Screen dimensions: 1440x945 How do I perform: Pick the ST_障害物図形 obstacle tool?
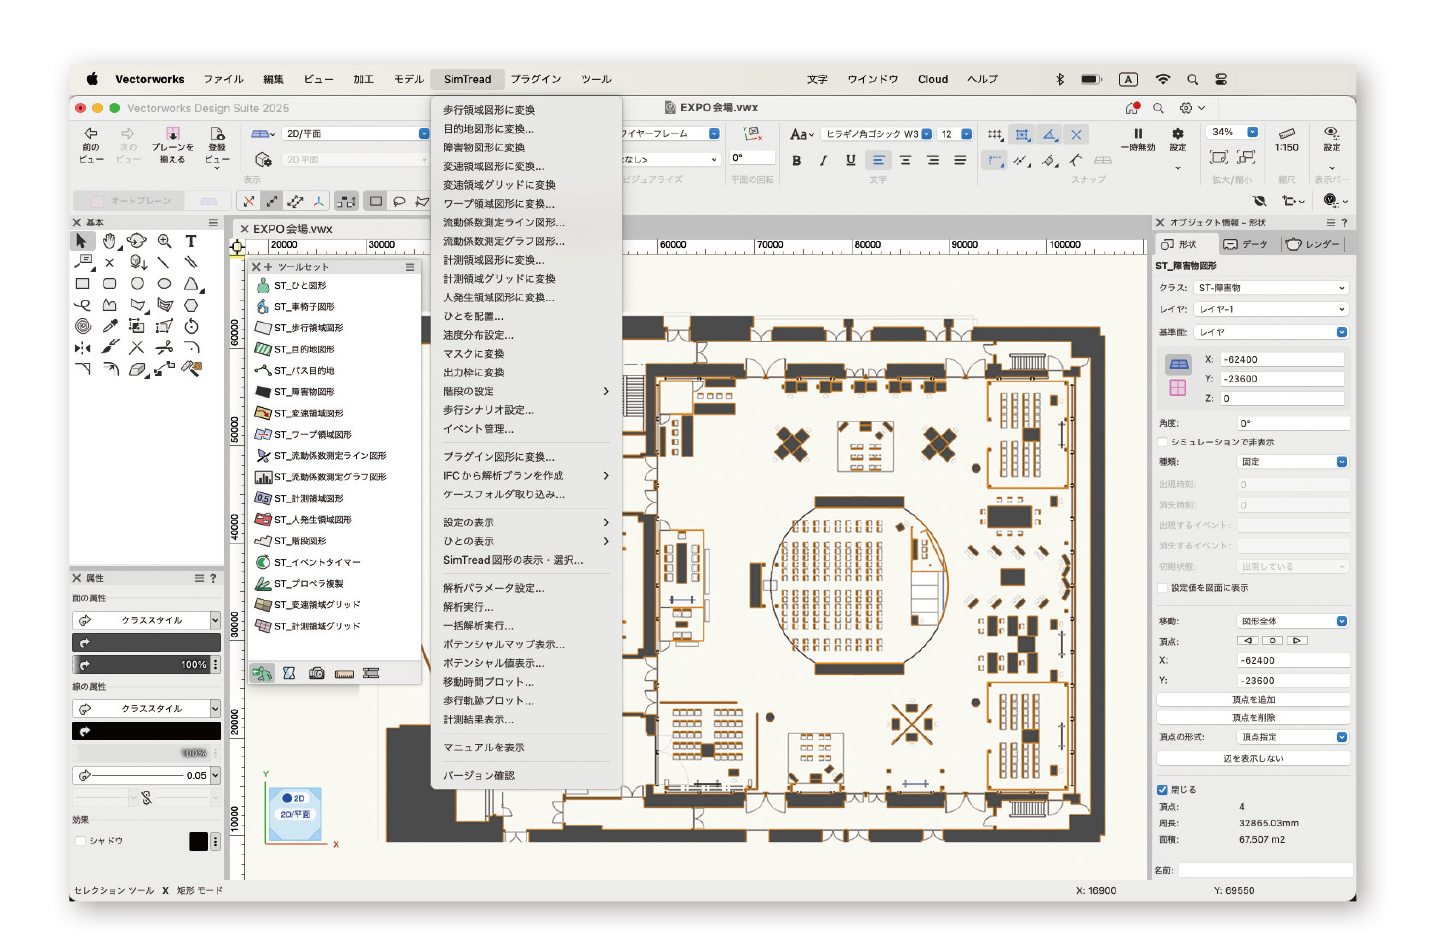(304, 392)
